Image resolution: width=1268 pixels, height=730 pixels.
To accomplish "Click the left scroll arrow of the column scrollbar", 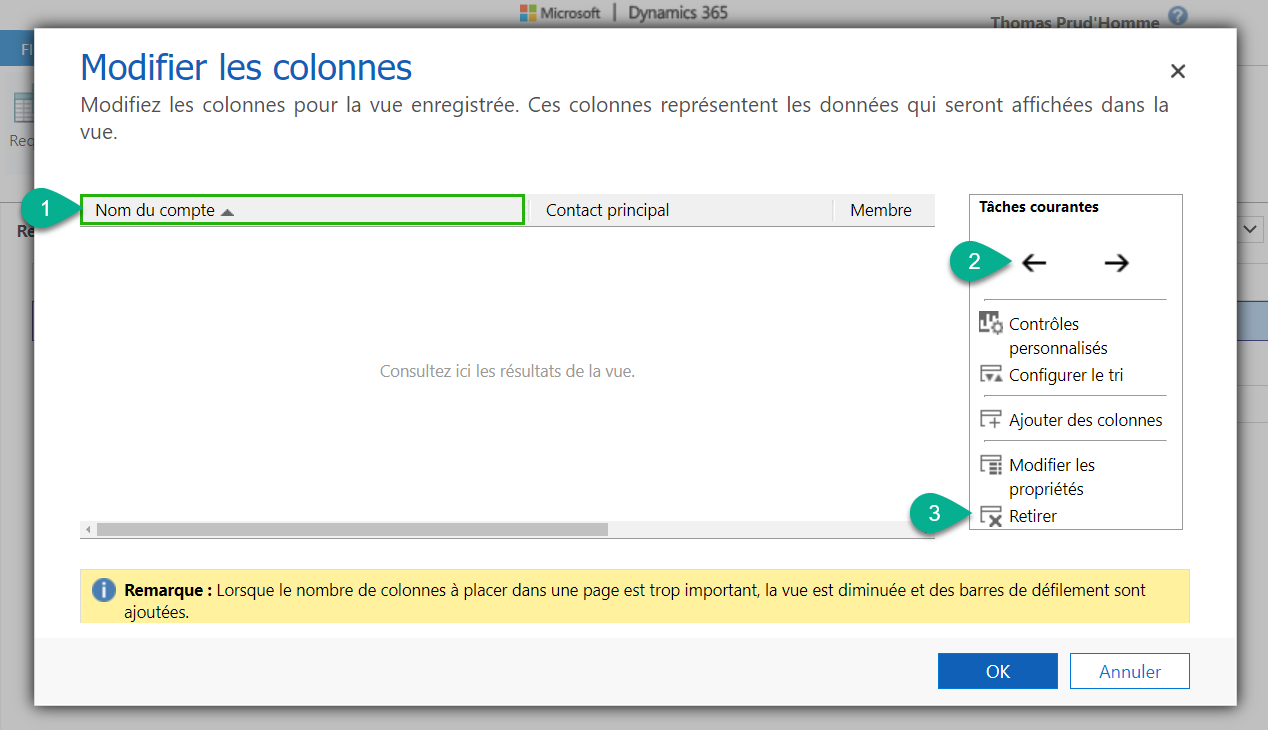I will 88,529.
